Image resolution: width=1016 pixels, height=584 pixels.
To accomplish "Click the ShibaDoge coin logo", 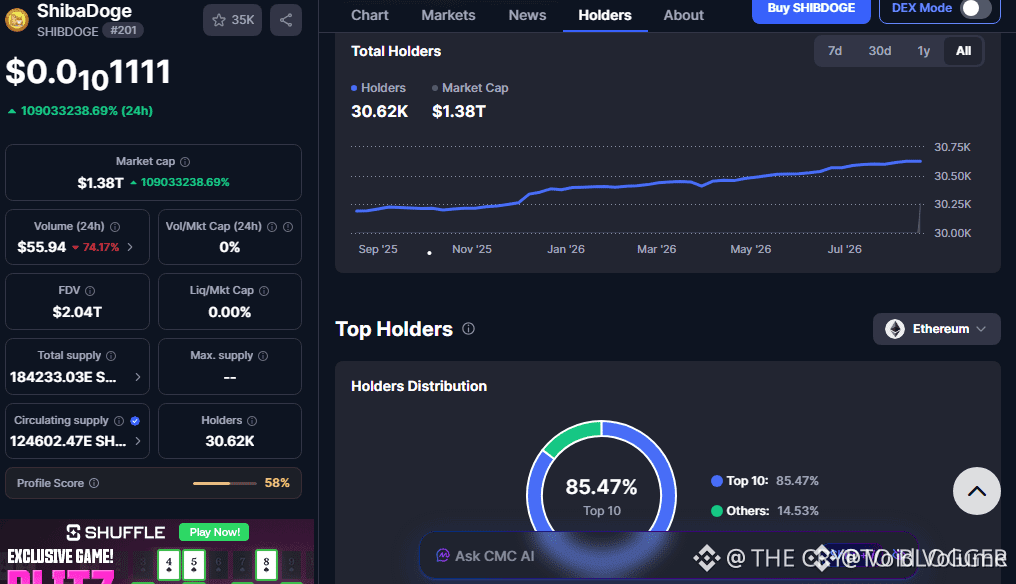I will coord(17,20).
